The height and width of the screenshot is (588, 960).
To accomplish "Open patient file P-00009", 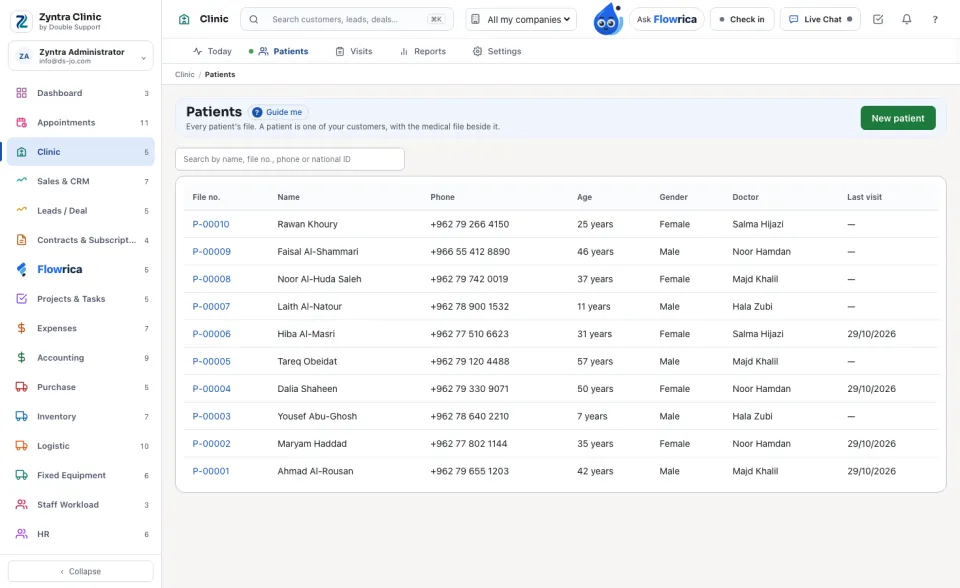I will pyautogui.click(x=211, y=252).
